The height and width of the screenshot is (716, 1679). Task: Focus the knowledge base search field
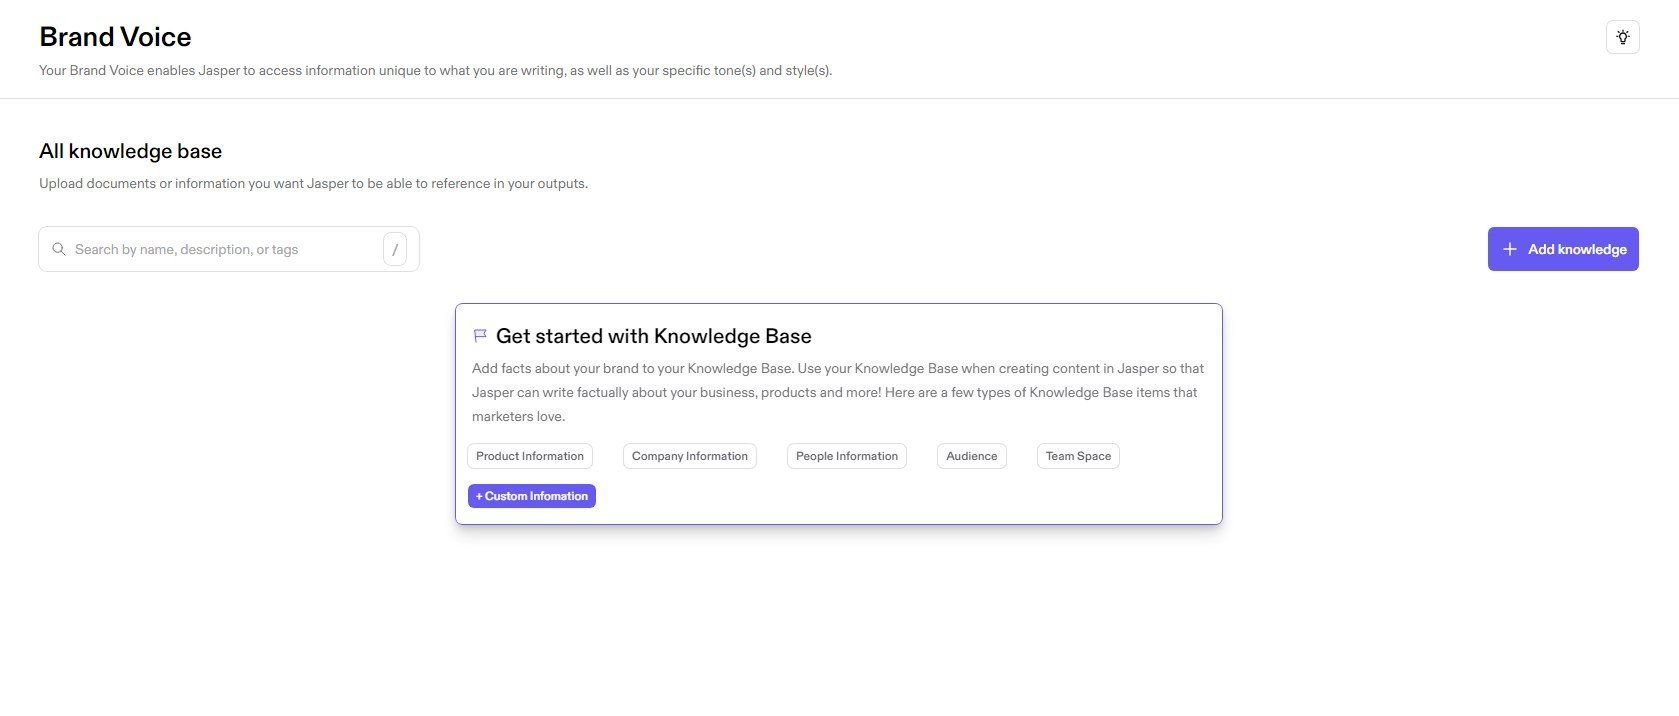(x=229, y=249)
